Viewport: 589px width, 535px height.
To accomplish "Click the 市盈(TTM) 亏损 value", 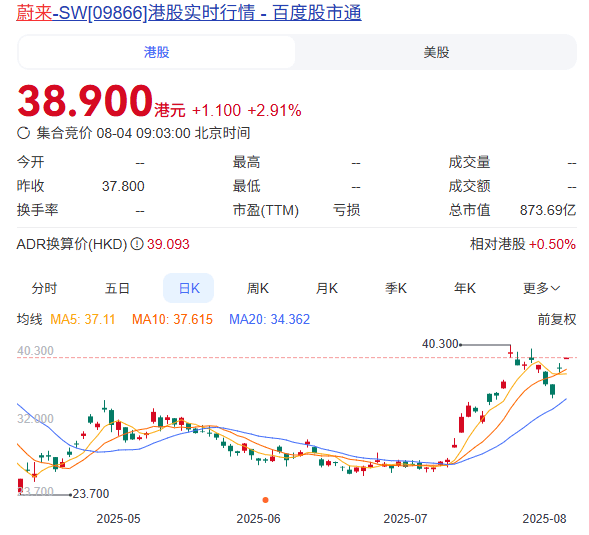I will click(x=346, y=210).
